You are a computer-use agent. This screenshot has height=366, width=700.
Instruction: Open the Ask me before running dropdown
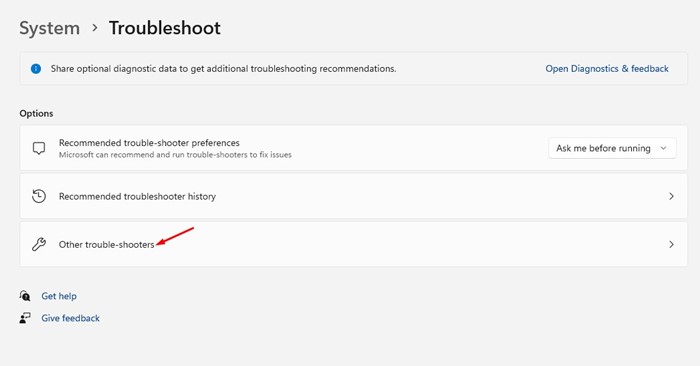tap(612, 148)
